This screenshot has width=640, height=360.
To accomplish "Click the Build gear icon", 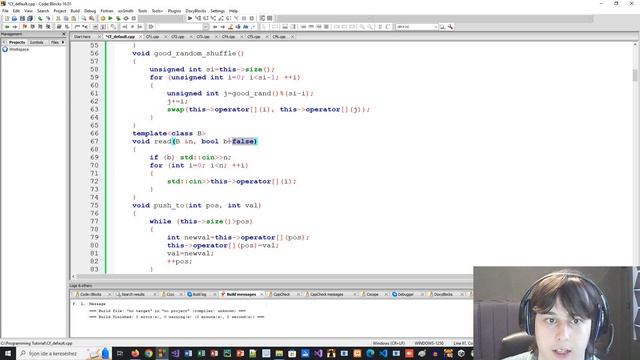I will [102, 18].
